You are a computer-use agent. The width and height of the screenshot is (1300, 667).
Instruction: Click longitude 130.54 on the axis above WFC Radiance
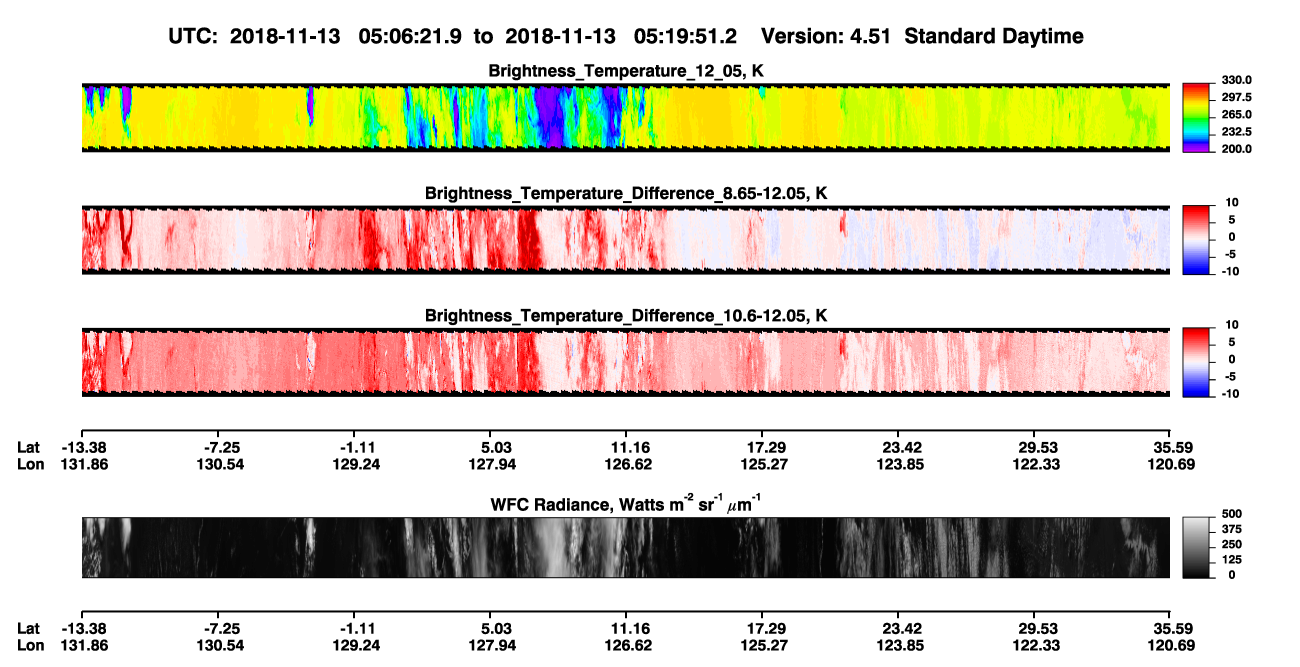[220, 465]
